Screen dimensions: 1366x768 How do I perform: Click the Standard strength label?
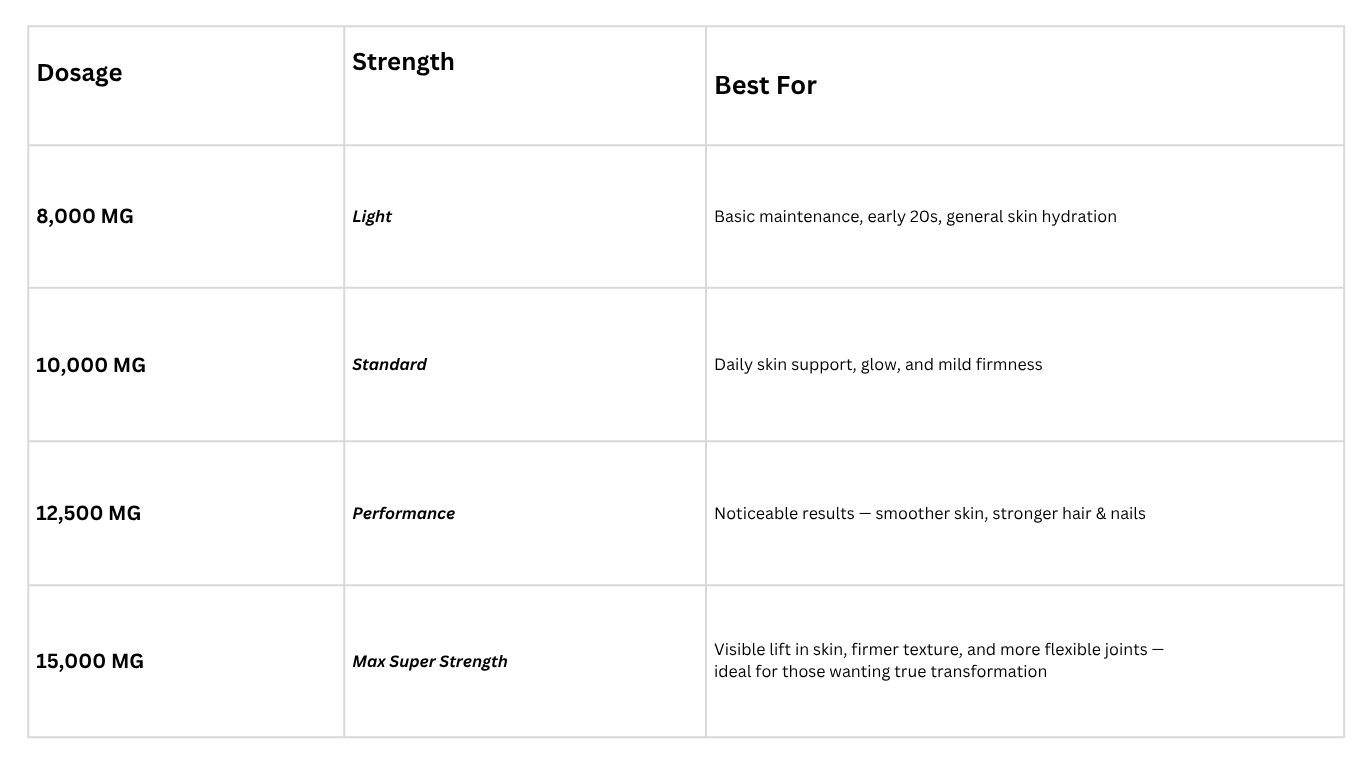click(389, 365)
